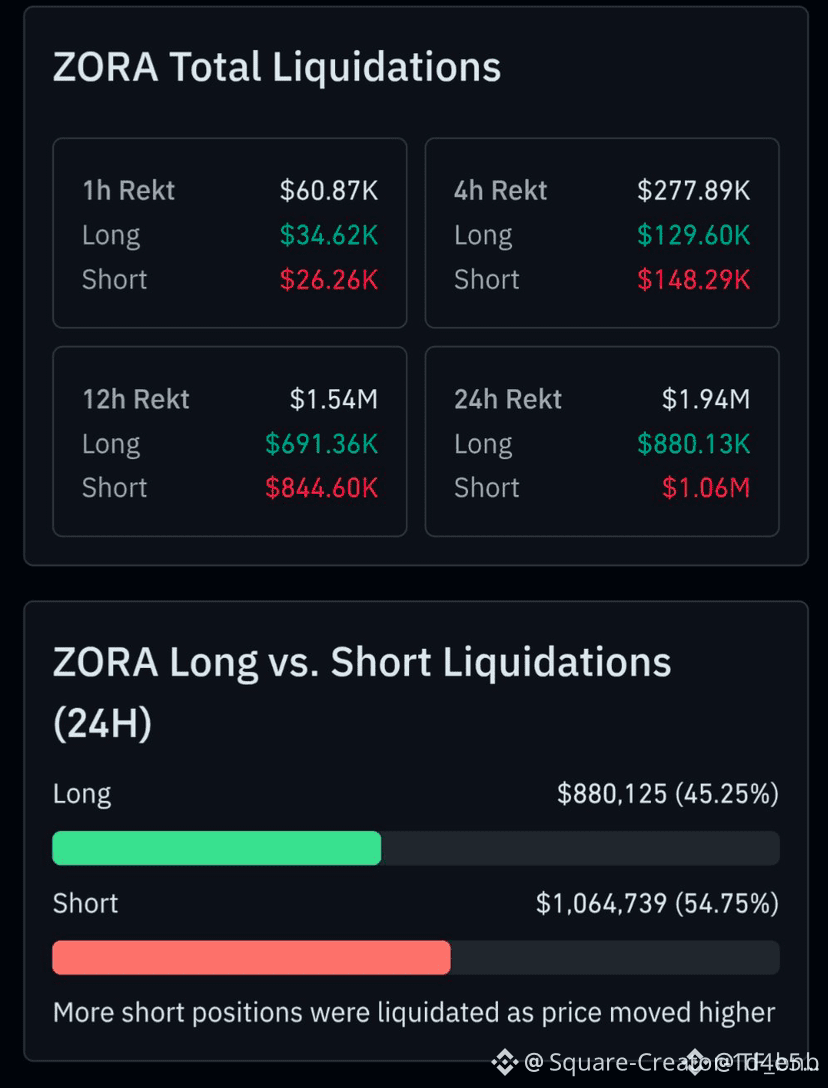The image size is (828, 1088).
Task: Select the 1h Rekt card
Action: click(230, 233)
